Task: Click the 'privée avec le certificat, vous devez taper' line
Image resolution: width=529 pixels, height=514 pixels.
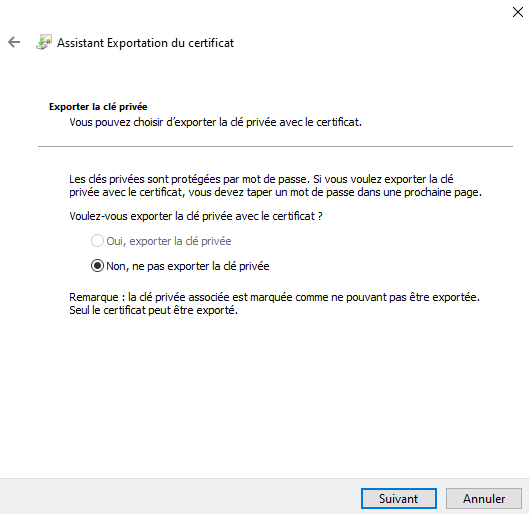Action: click(x=275, y=192)
